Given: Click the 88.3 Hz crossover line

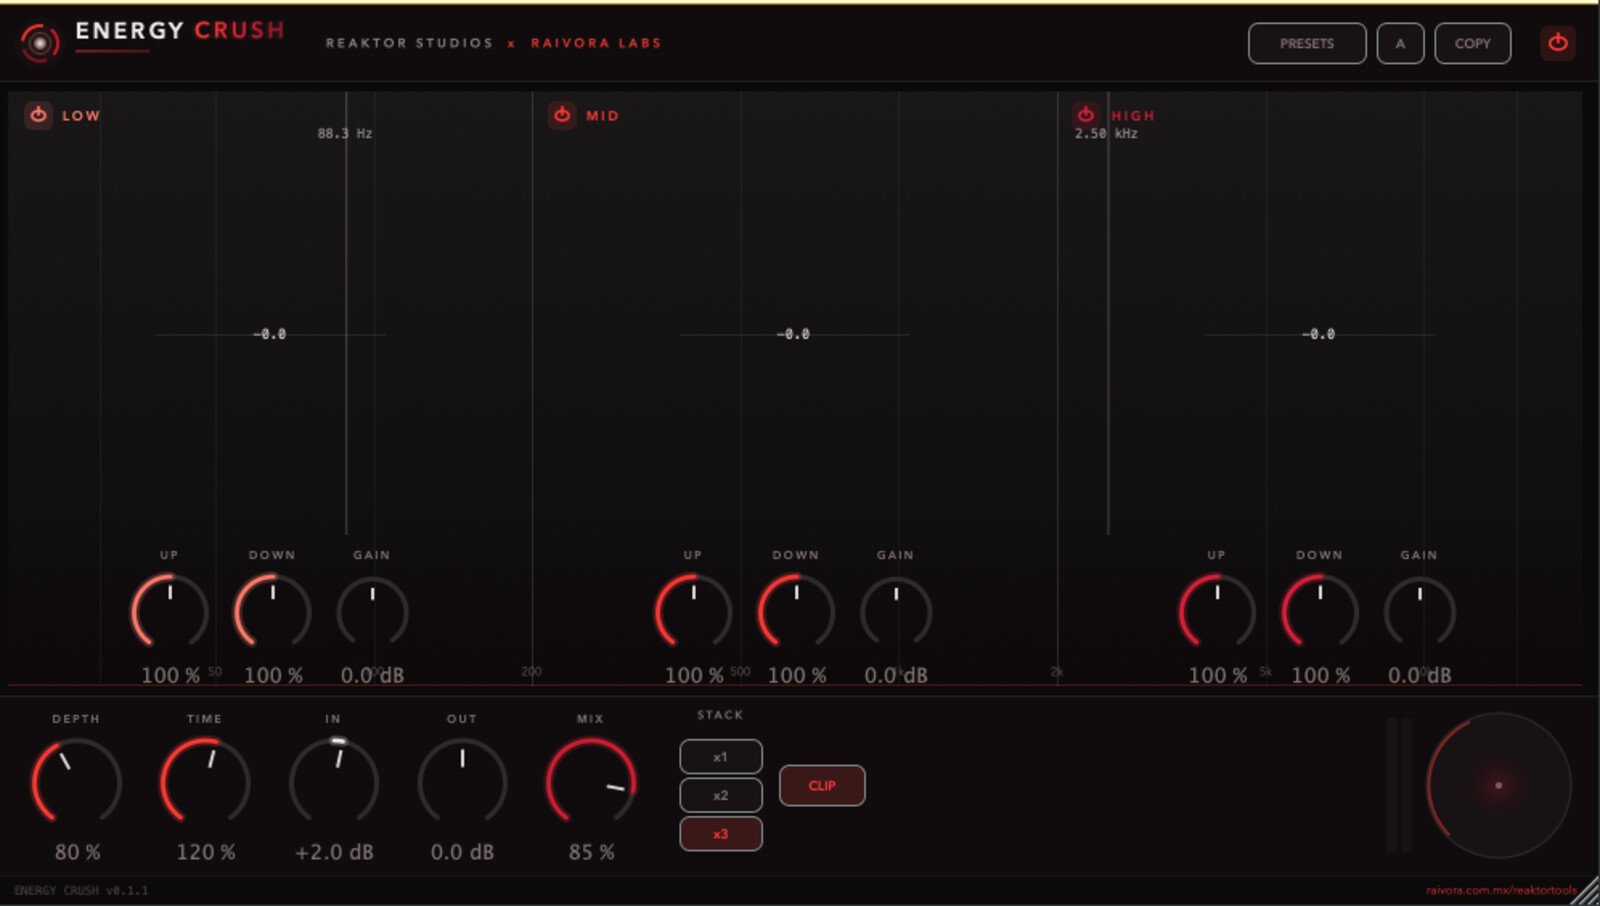Looking at the screenshot, I should (x=346, y=313).
